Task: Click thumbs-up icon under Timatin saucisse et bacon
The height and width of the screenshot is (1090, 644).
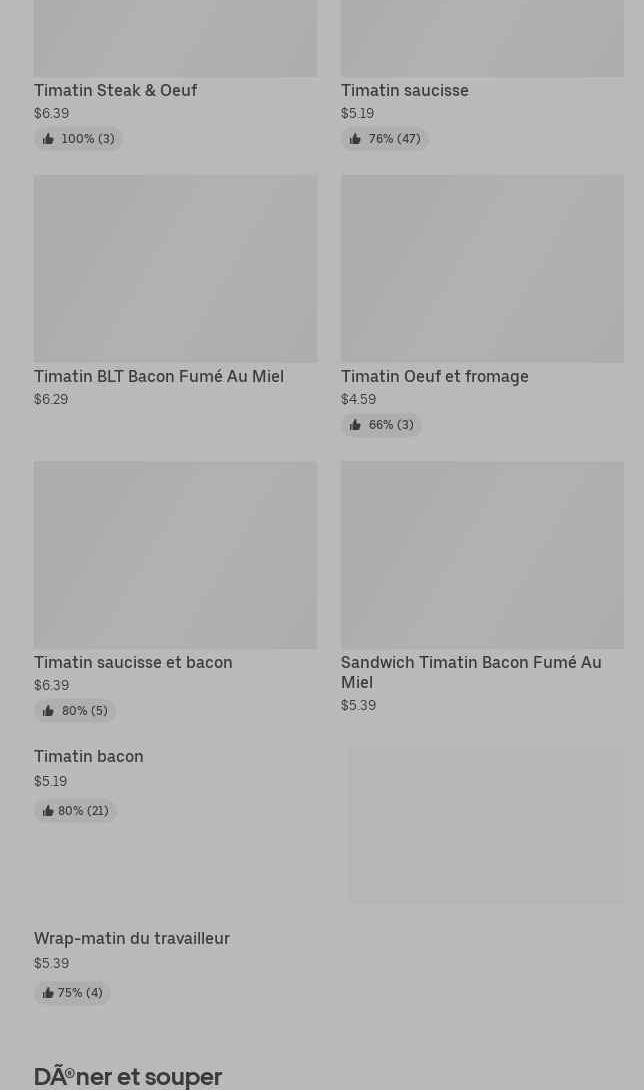Action: coord(48,711)
